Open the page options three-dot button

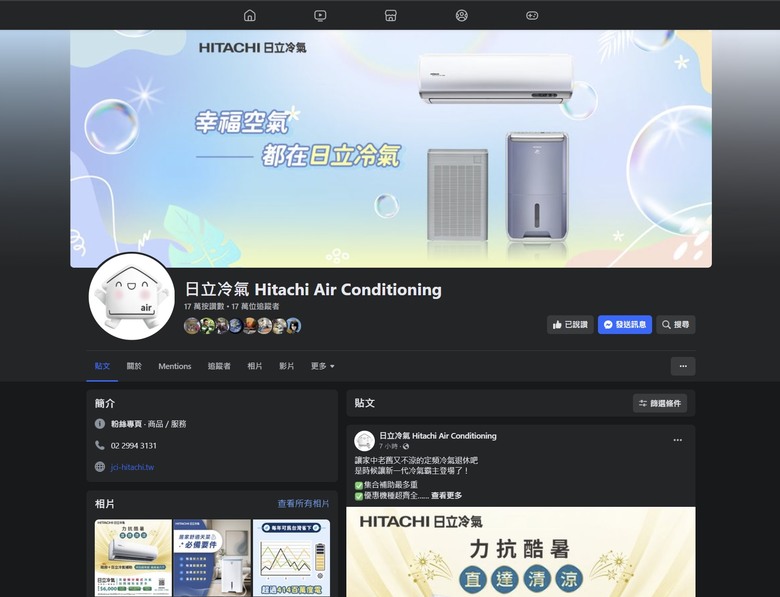coord(683,366)
